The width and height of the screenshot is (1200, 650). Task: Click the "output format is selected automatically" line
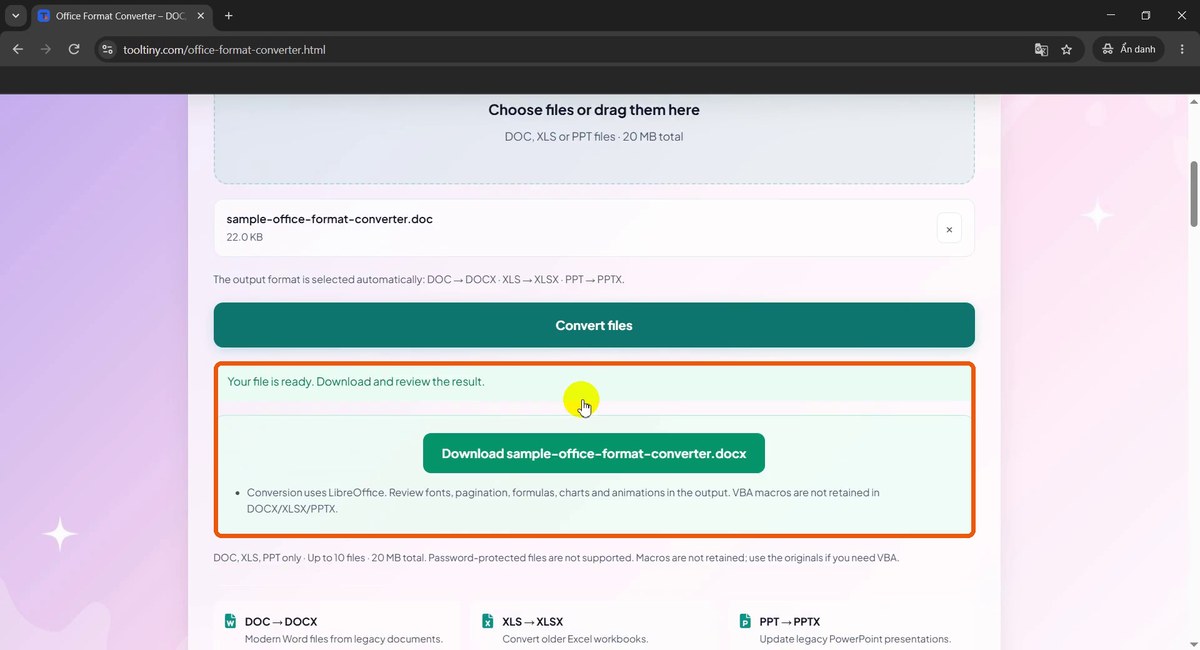click(419, 280)
